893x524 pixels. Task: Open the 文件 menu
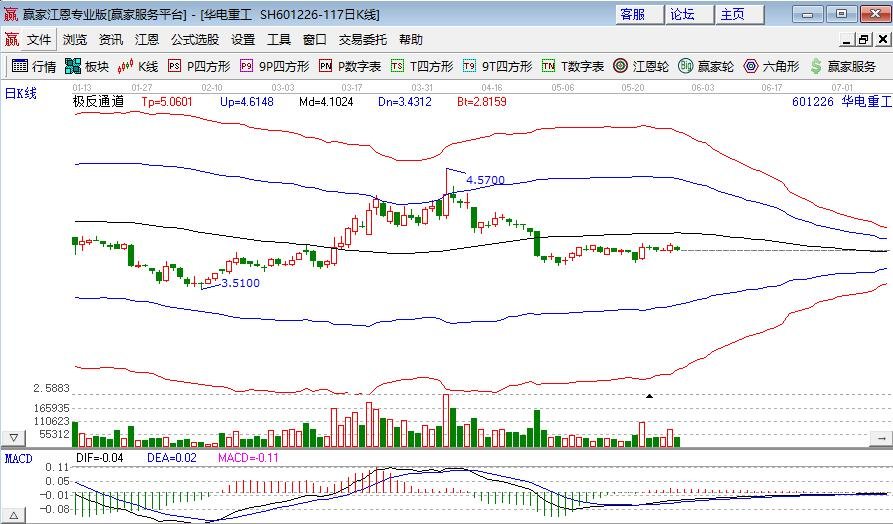tap(39, 39)
